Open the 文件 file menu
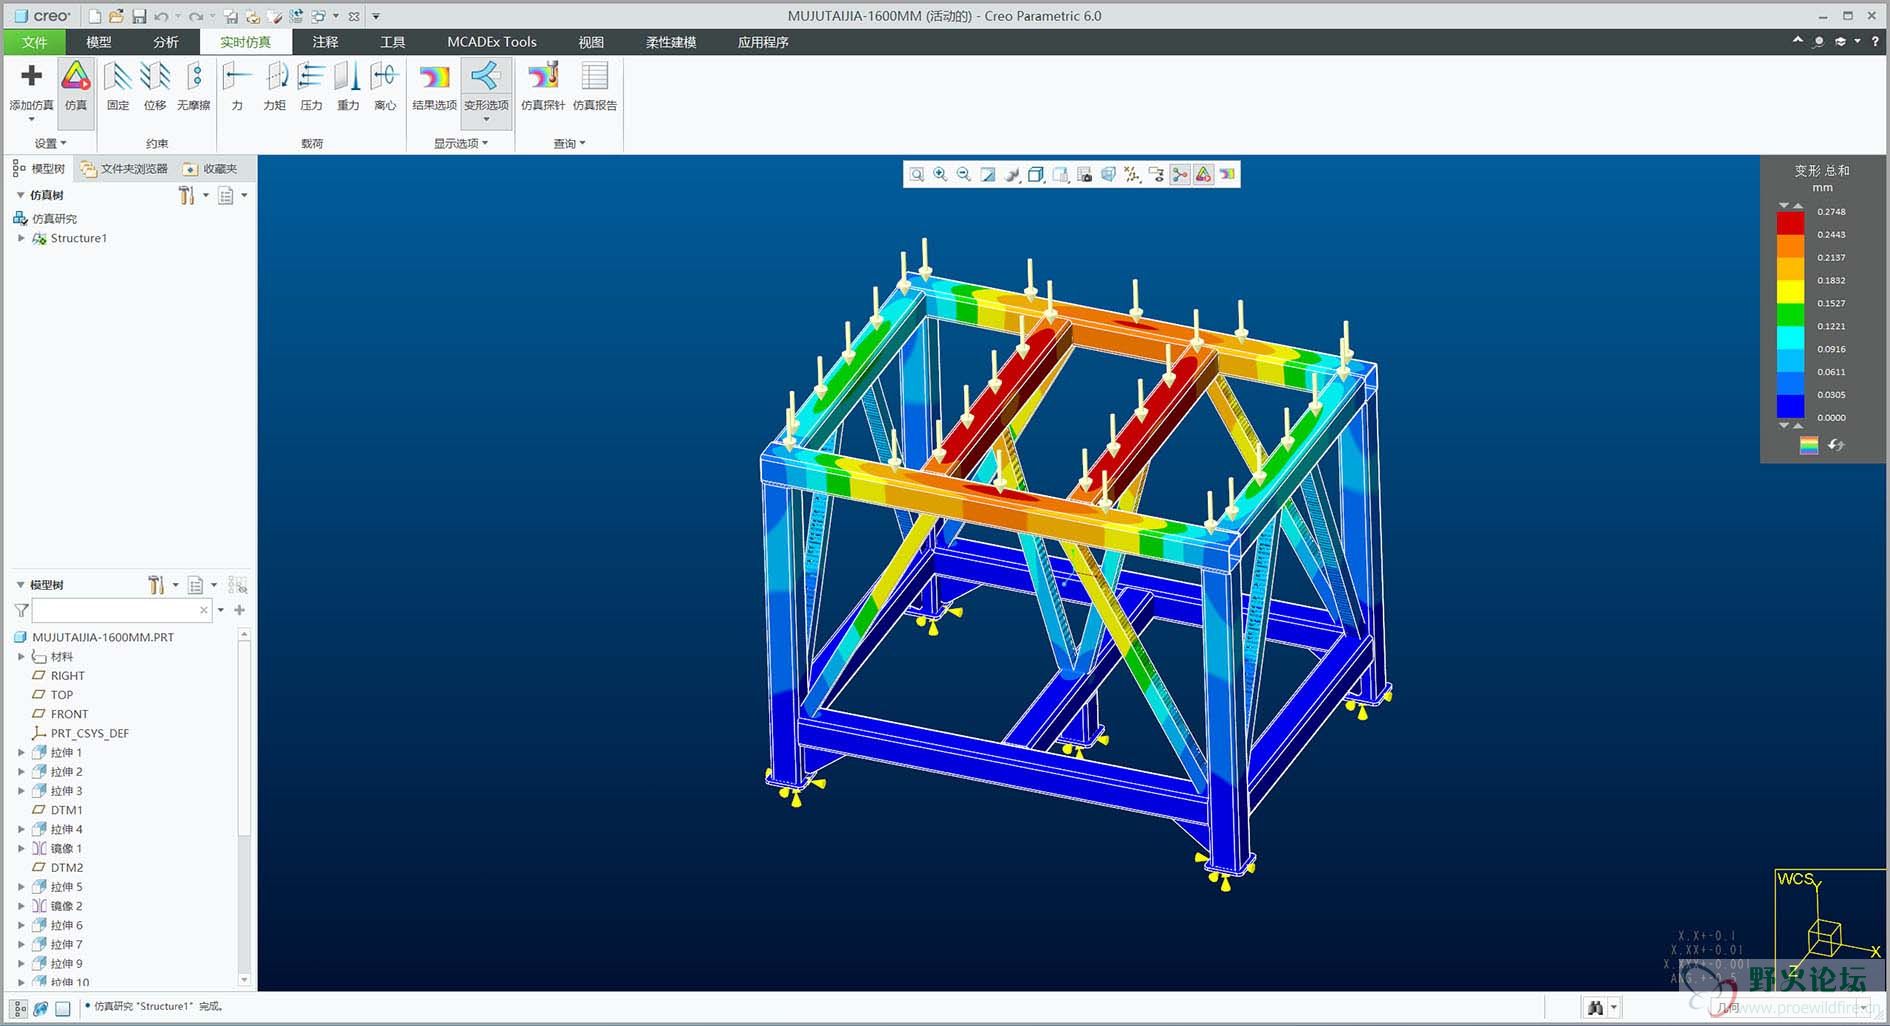1890x1026 pixels. 34,42
